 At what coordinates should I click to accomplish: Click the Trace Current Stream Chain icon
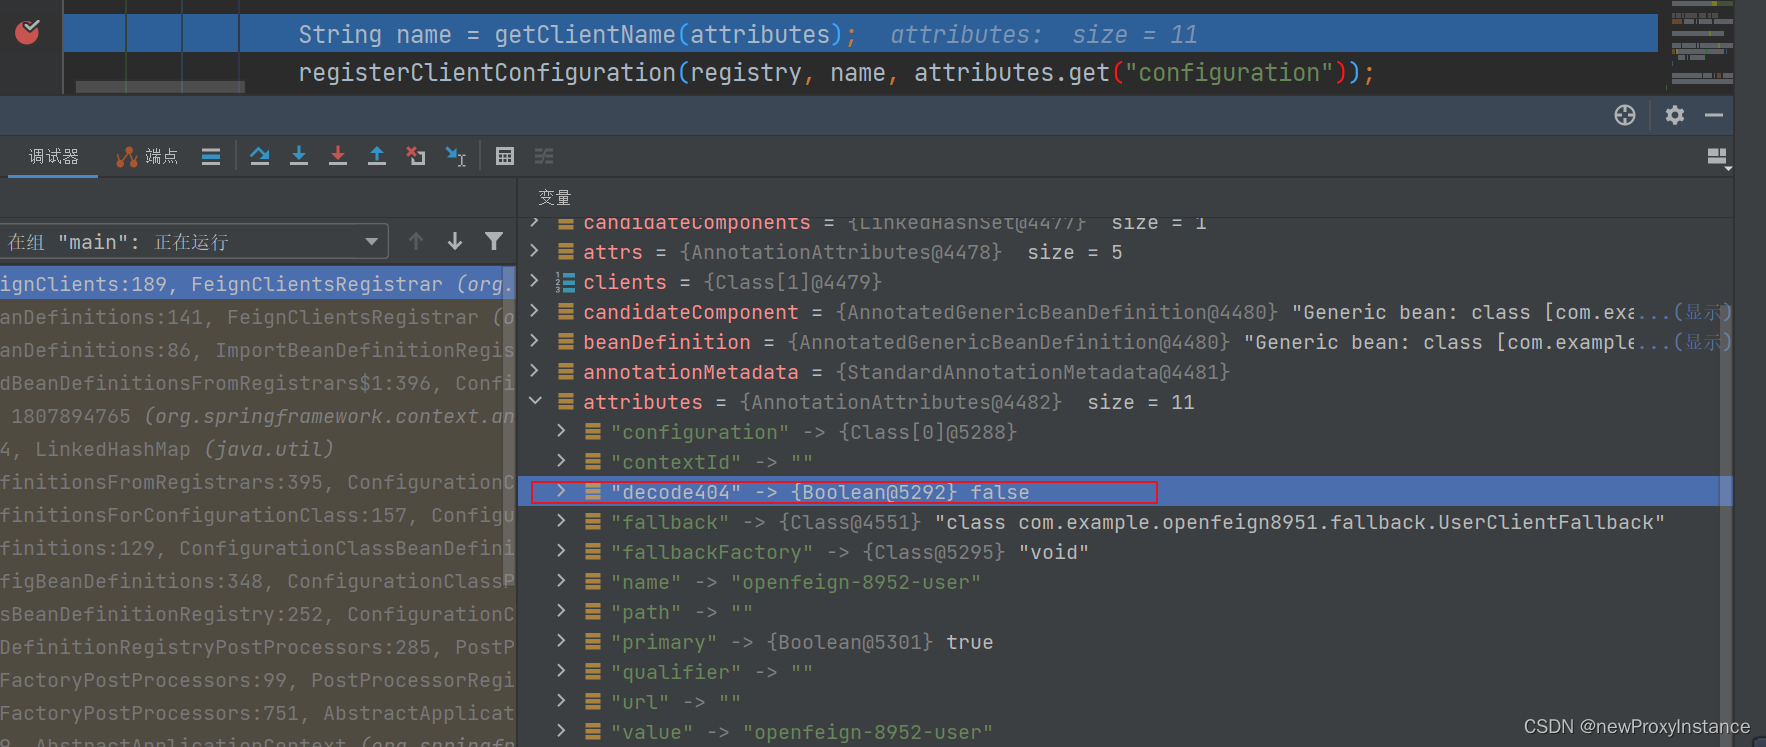(x=544, y=156)
